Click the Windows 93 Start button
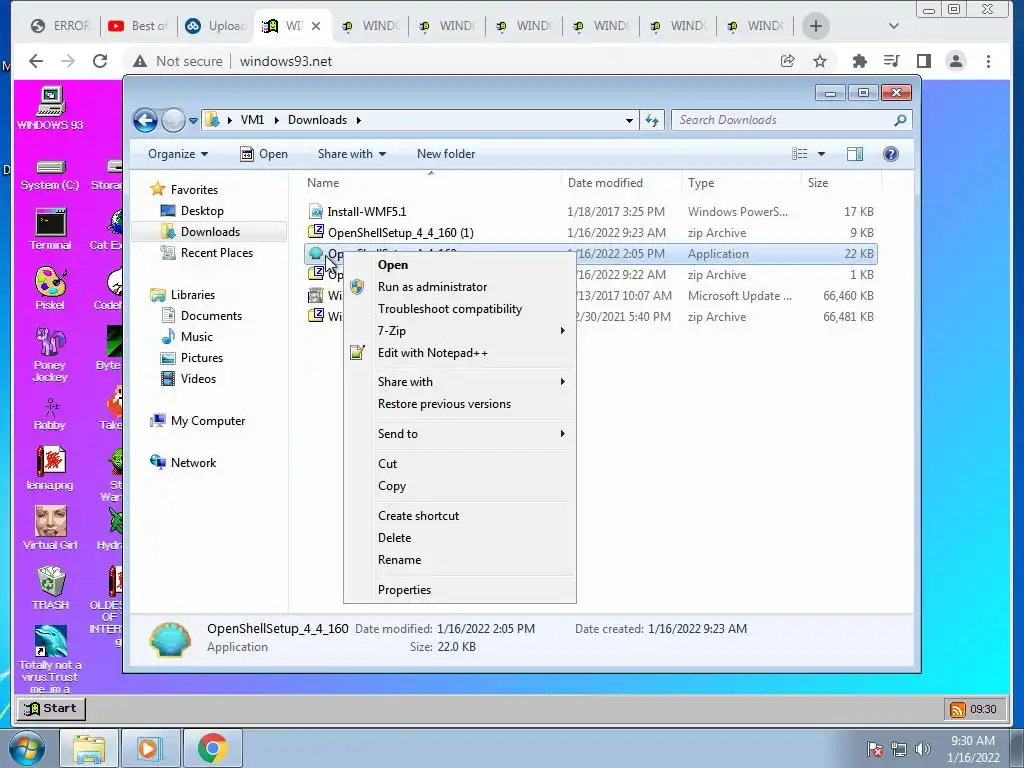The image size is (1024, 768). (x=51, y=709)
